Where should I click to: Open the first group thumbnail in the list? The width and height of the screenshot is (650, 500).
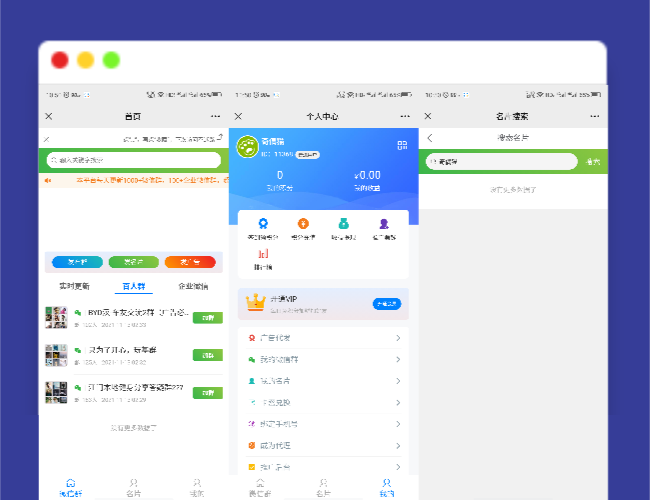(56, 318)
